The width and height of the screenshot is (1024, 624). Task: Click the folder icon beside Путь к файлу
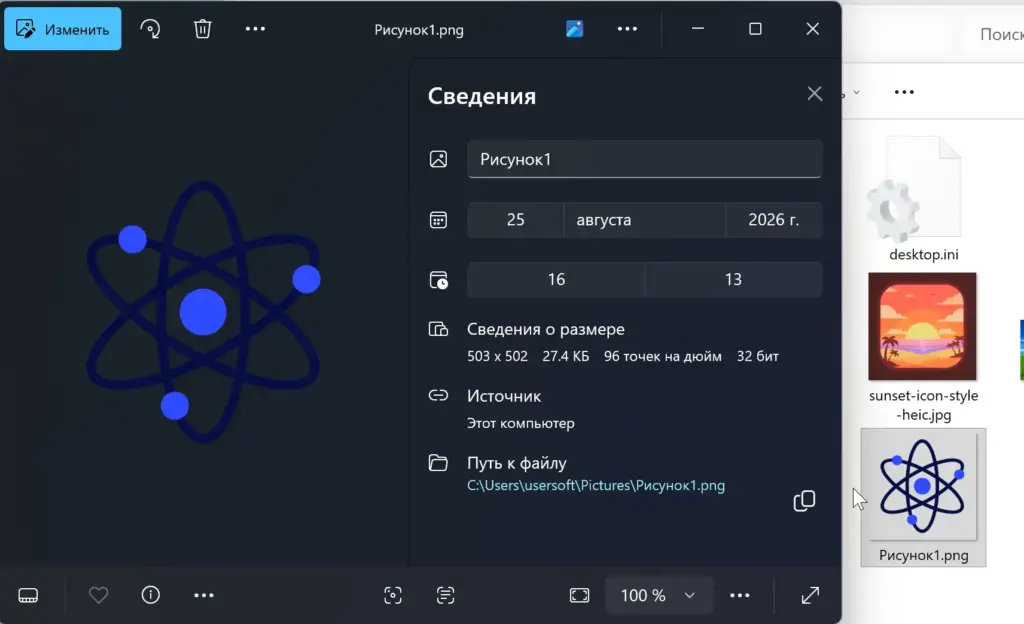pyautogui.click(x=438, y=463)
